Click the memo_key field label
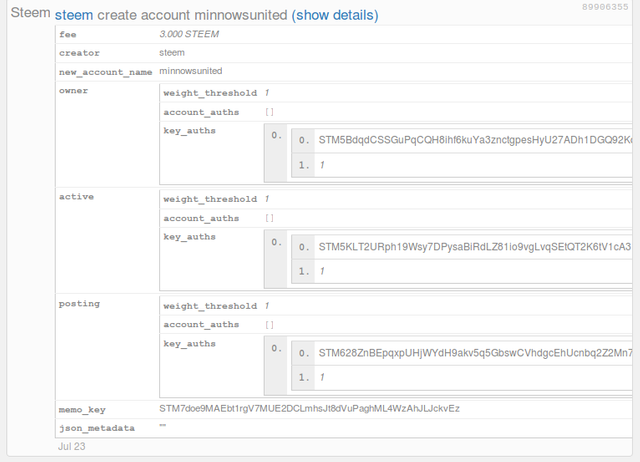Screen dimensions: 640x462 [82, 410]
